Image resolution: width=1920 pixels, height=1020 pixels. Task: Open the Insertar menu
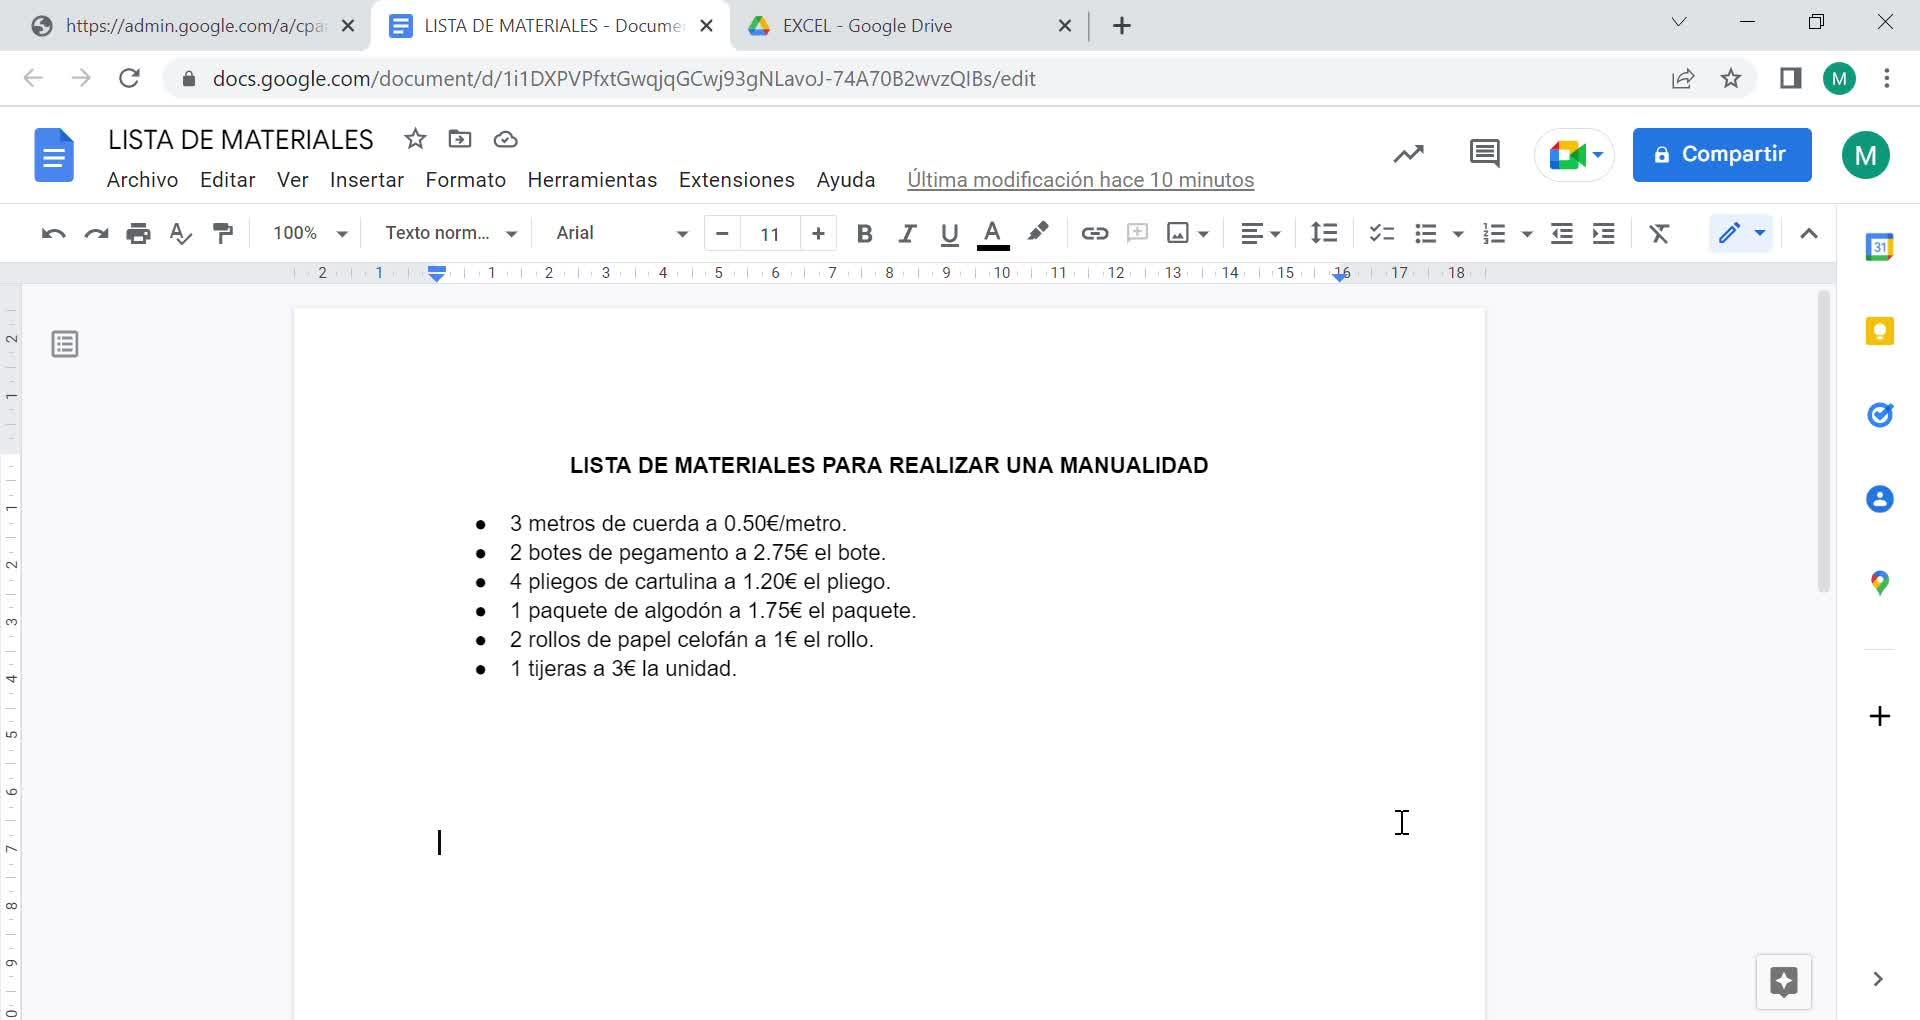(366, 180)
